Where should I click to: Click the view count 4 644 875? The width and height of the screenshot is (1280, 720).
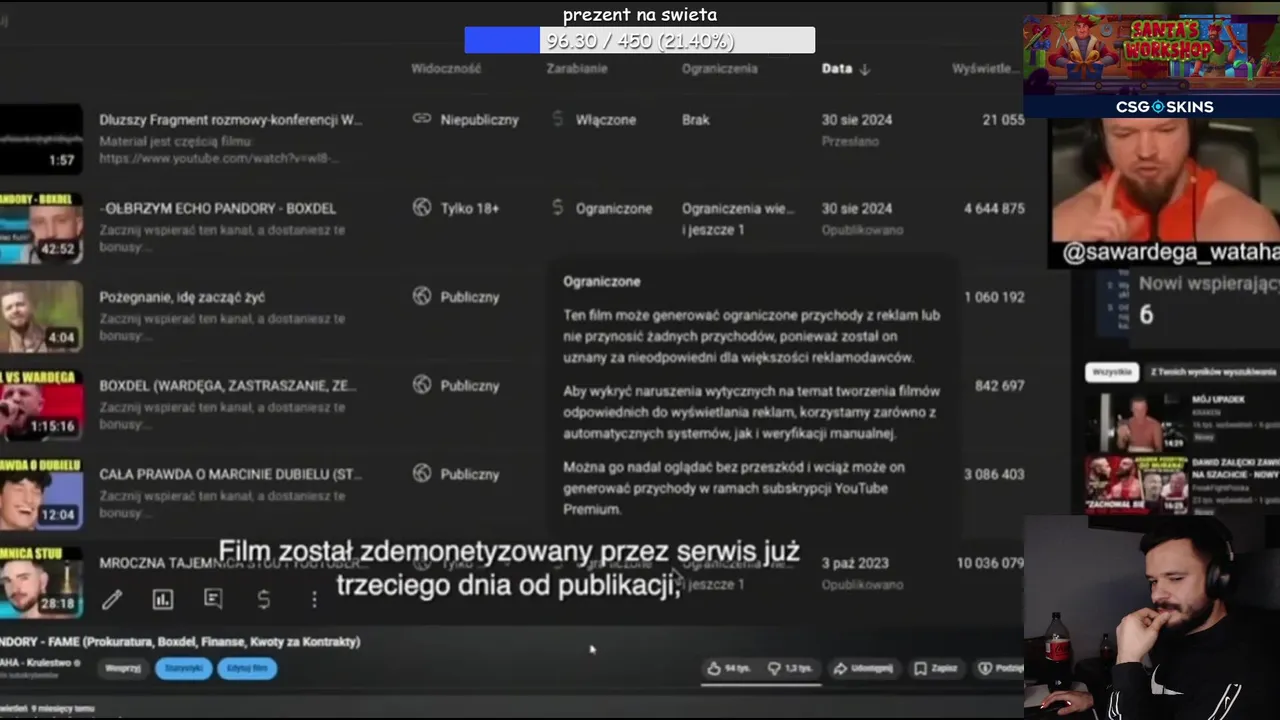[x=994, y=208]
